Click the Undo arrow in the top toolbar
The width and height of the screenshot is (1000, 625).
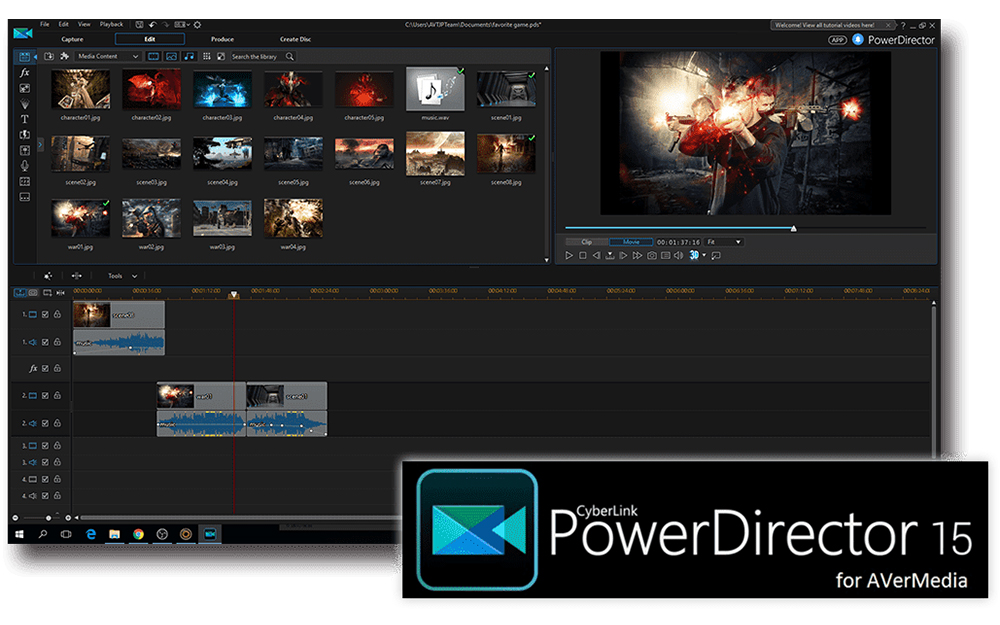(153, 24)
